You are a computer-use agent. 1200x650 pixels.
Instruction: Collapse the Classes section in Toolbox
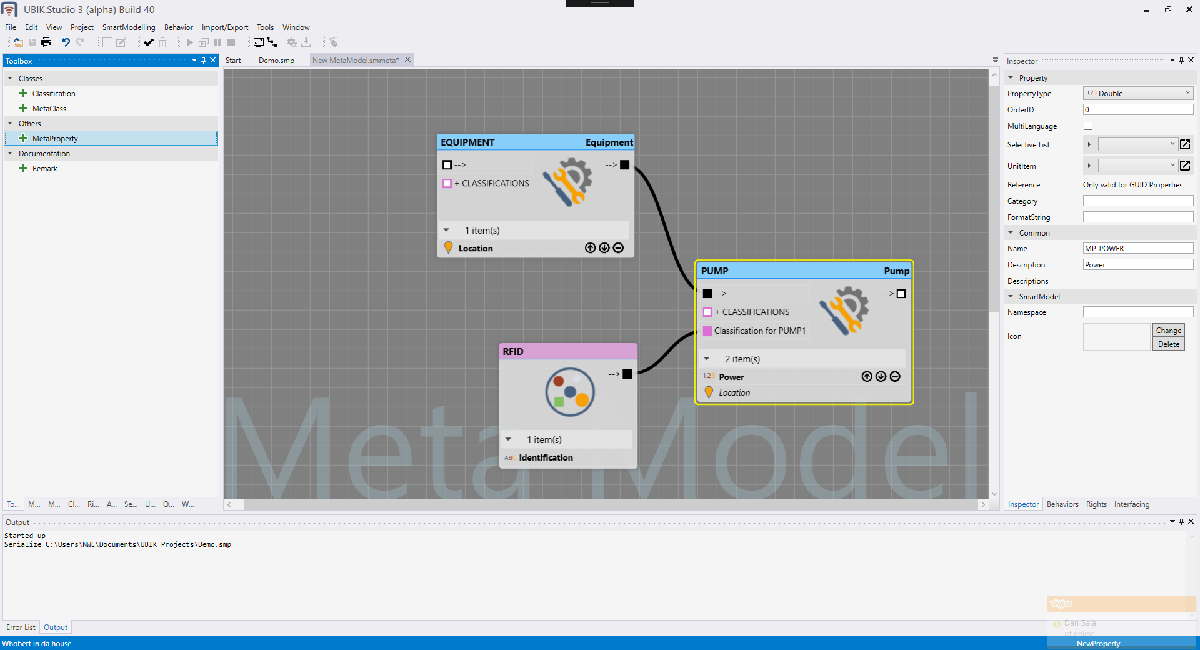point(10,78)
